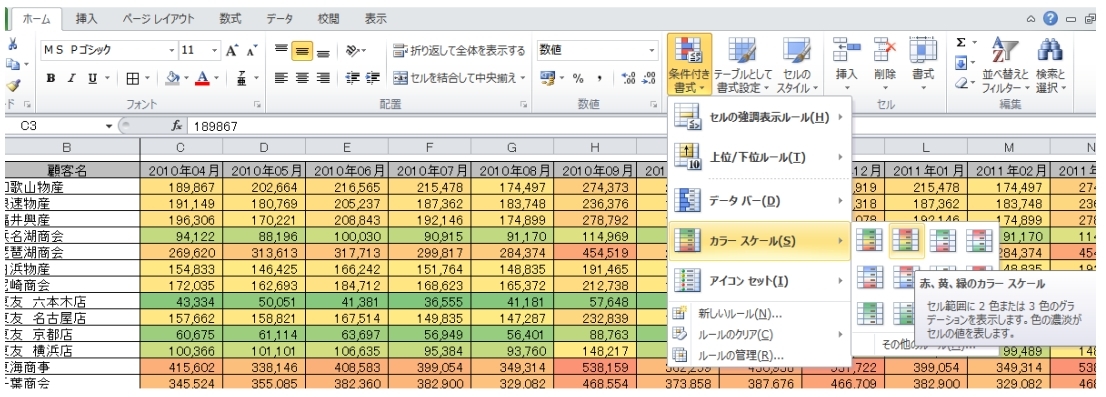Choose ルールのクリア menu entry
Screen dimensions: 1106x397
pyautogui.click(x=760, y=334)
